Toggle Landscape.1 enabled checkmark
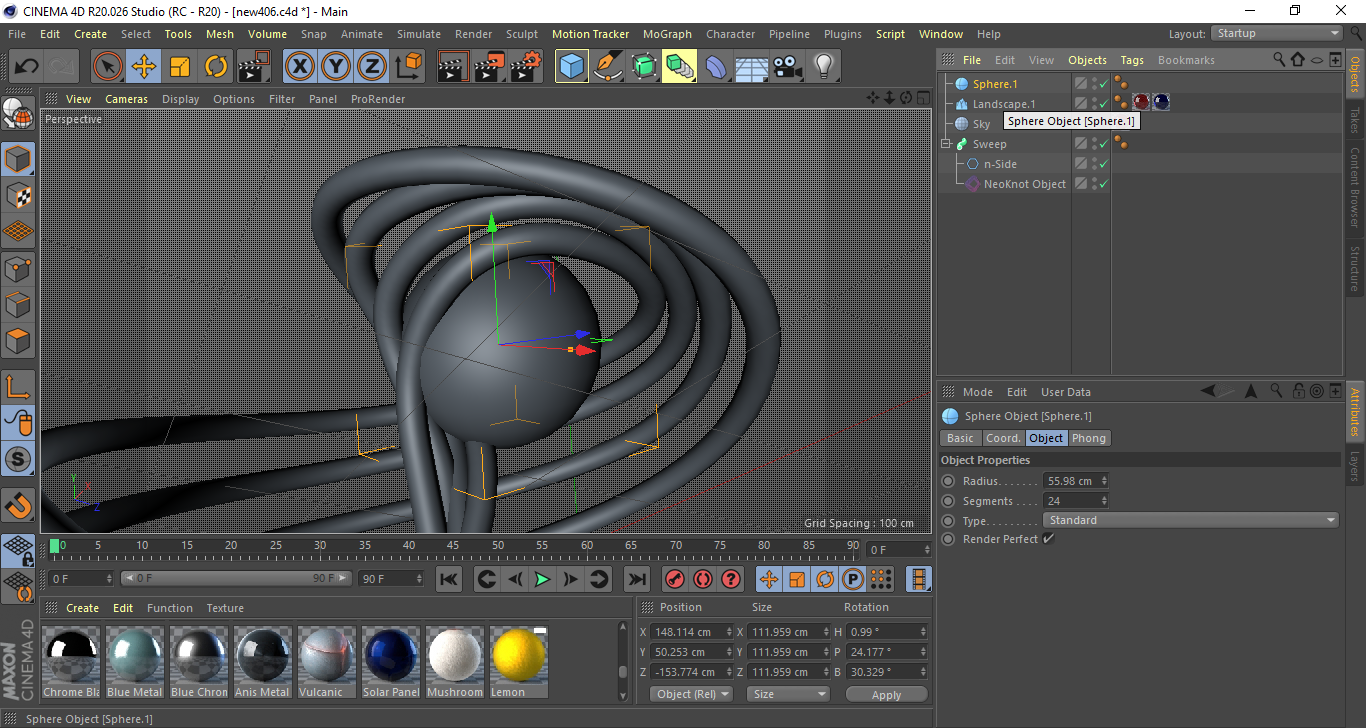Image resolution: width=1366 pixels, height=728 pixels. (x=1104, y=104)
